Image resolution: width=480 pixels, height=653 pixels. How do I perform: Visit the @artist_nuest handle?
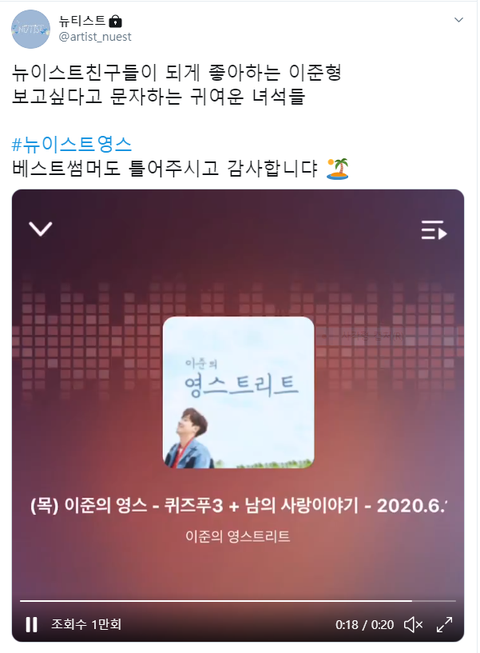pyautogui.click(x=95, y=37)
